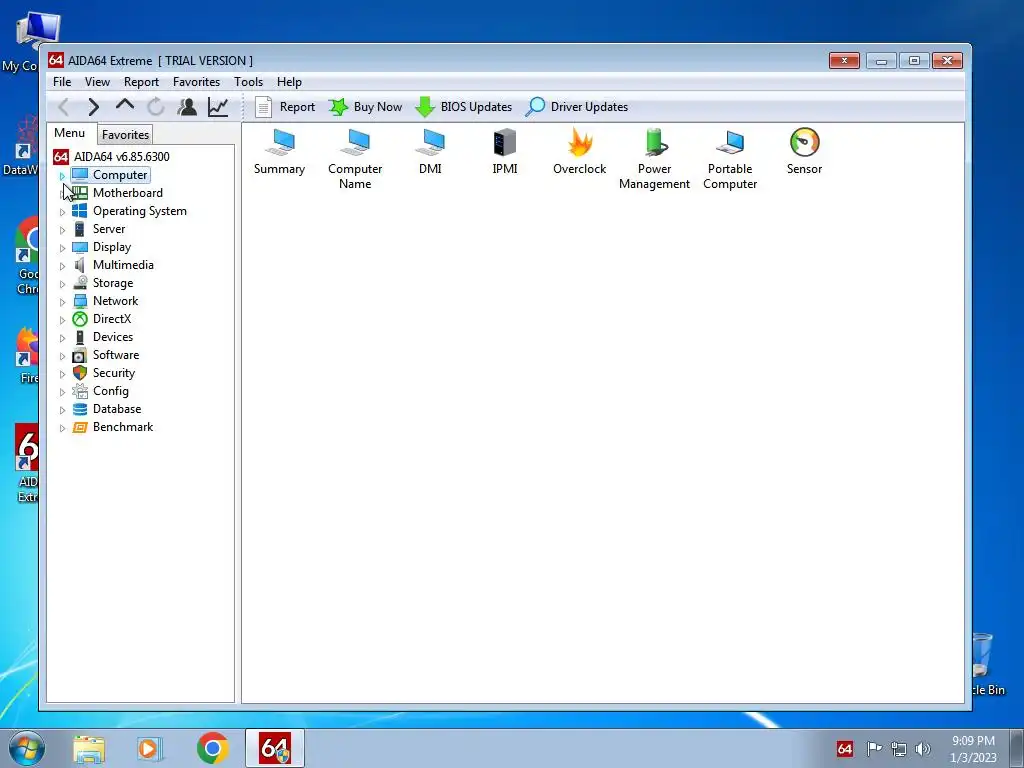Switch to the Favorites tab

(x=125, y=135)
